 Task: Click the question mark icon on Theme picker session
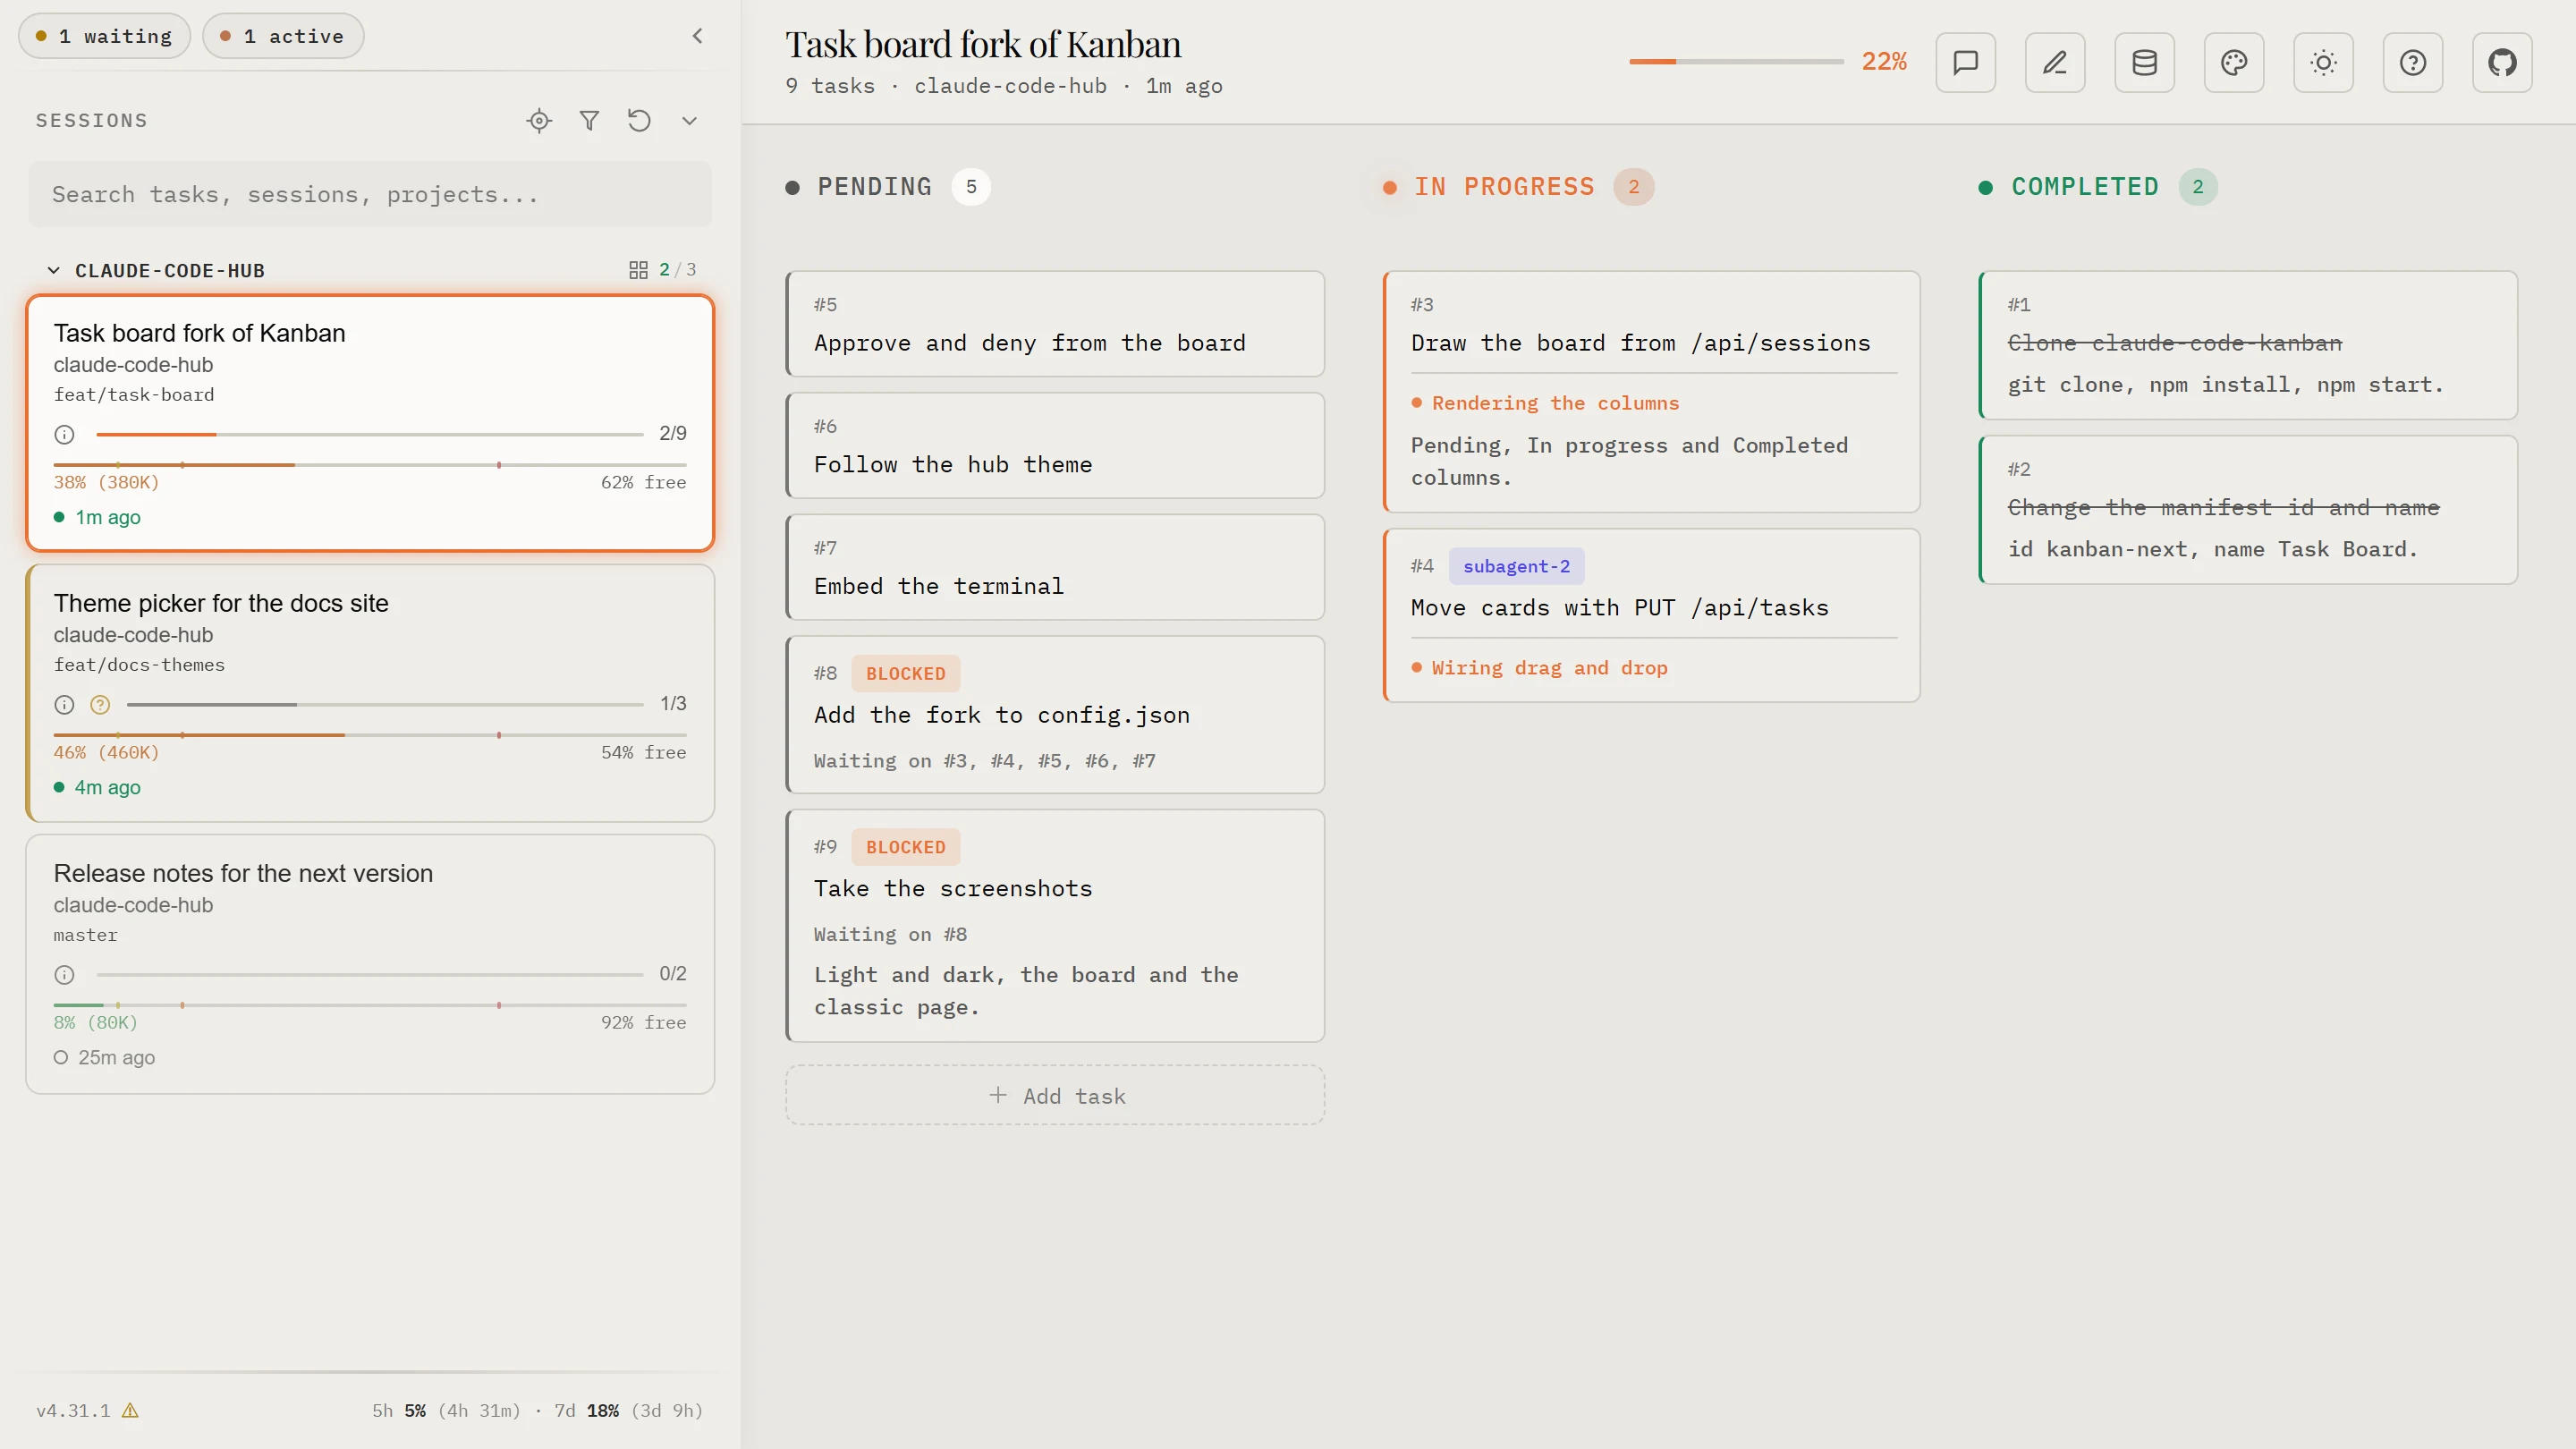pos(100,704)
